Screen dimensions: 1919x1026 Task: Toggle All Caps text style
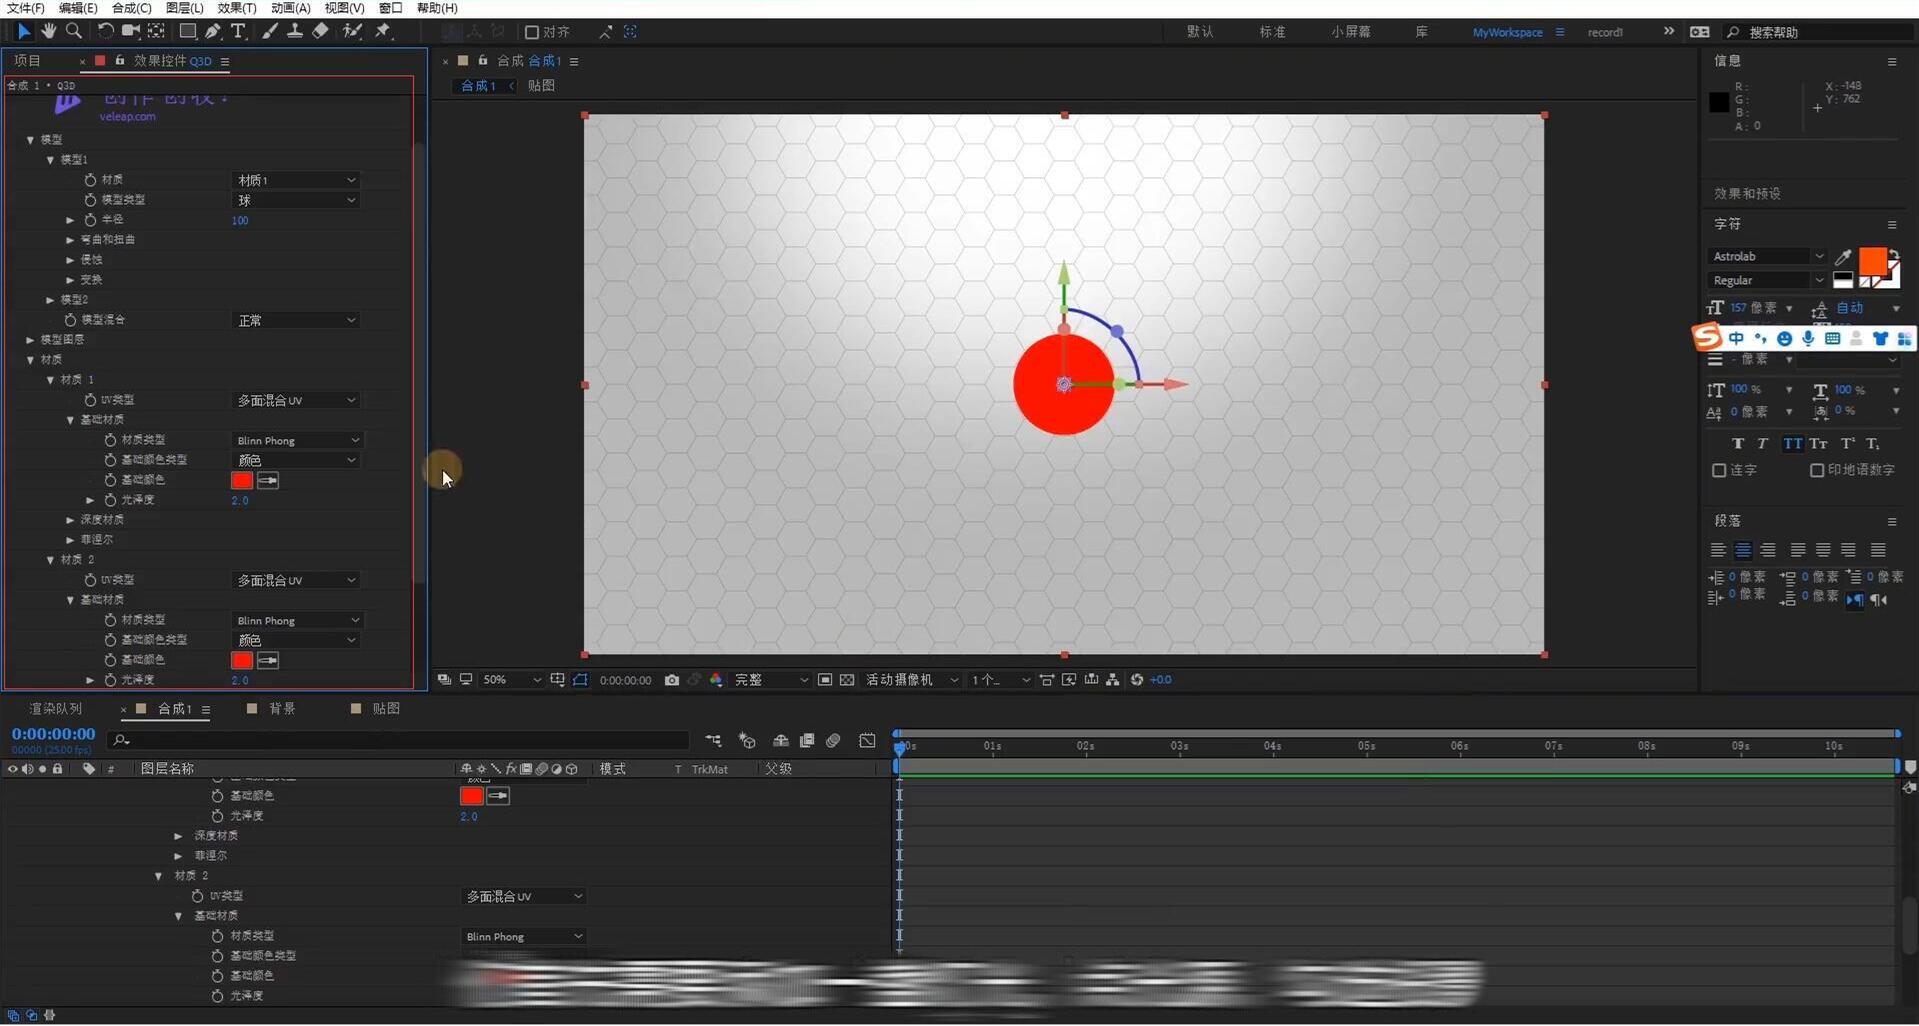coord(1792,444)
